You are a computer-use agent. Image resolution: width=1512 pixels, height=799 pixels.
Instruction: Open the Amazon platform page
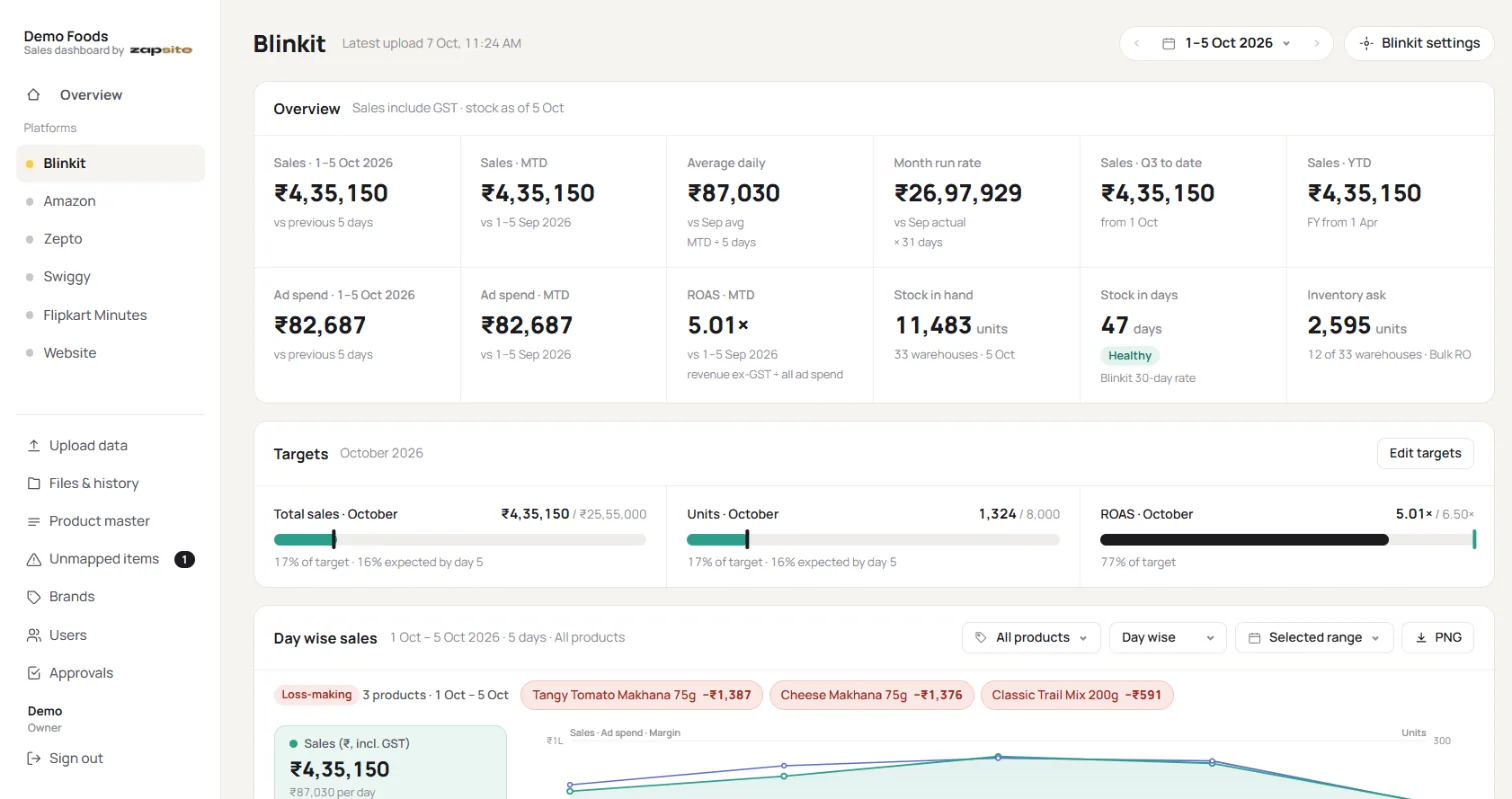pos(110,202)
